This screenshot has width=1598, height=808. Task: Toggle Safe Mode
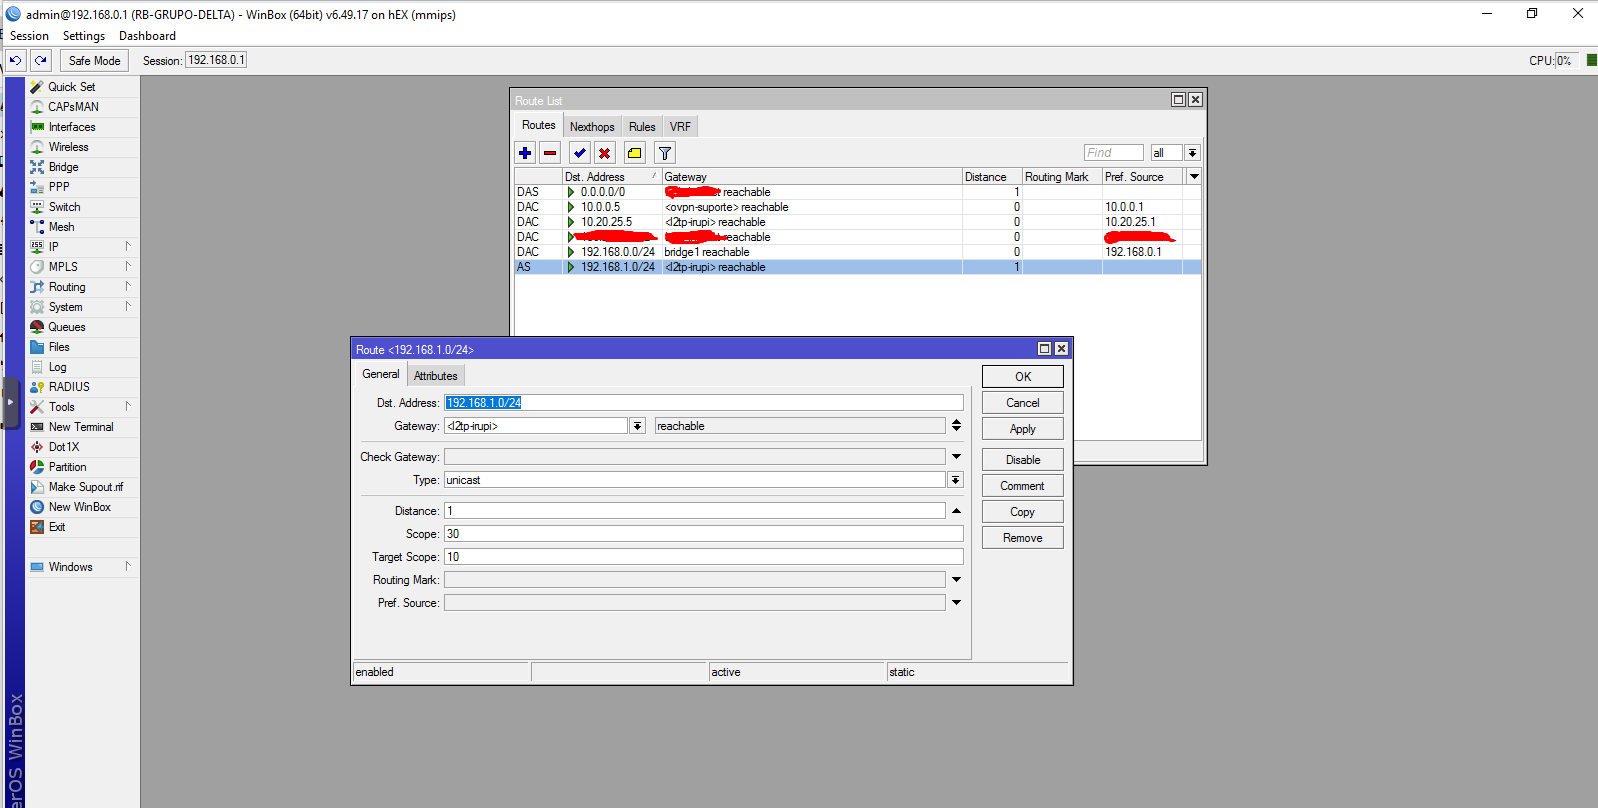(x=94, y=61)
